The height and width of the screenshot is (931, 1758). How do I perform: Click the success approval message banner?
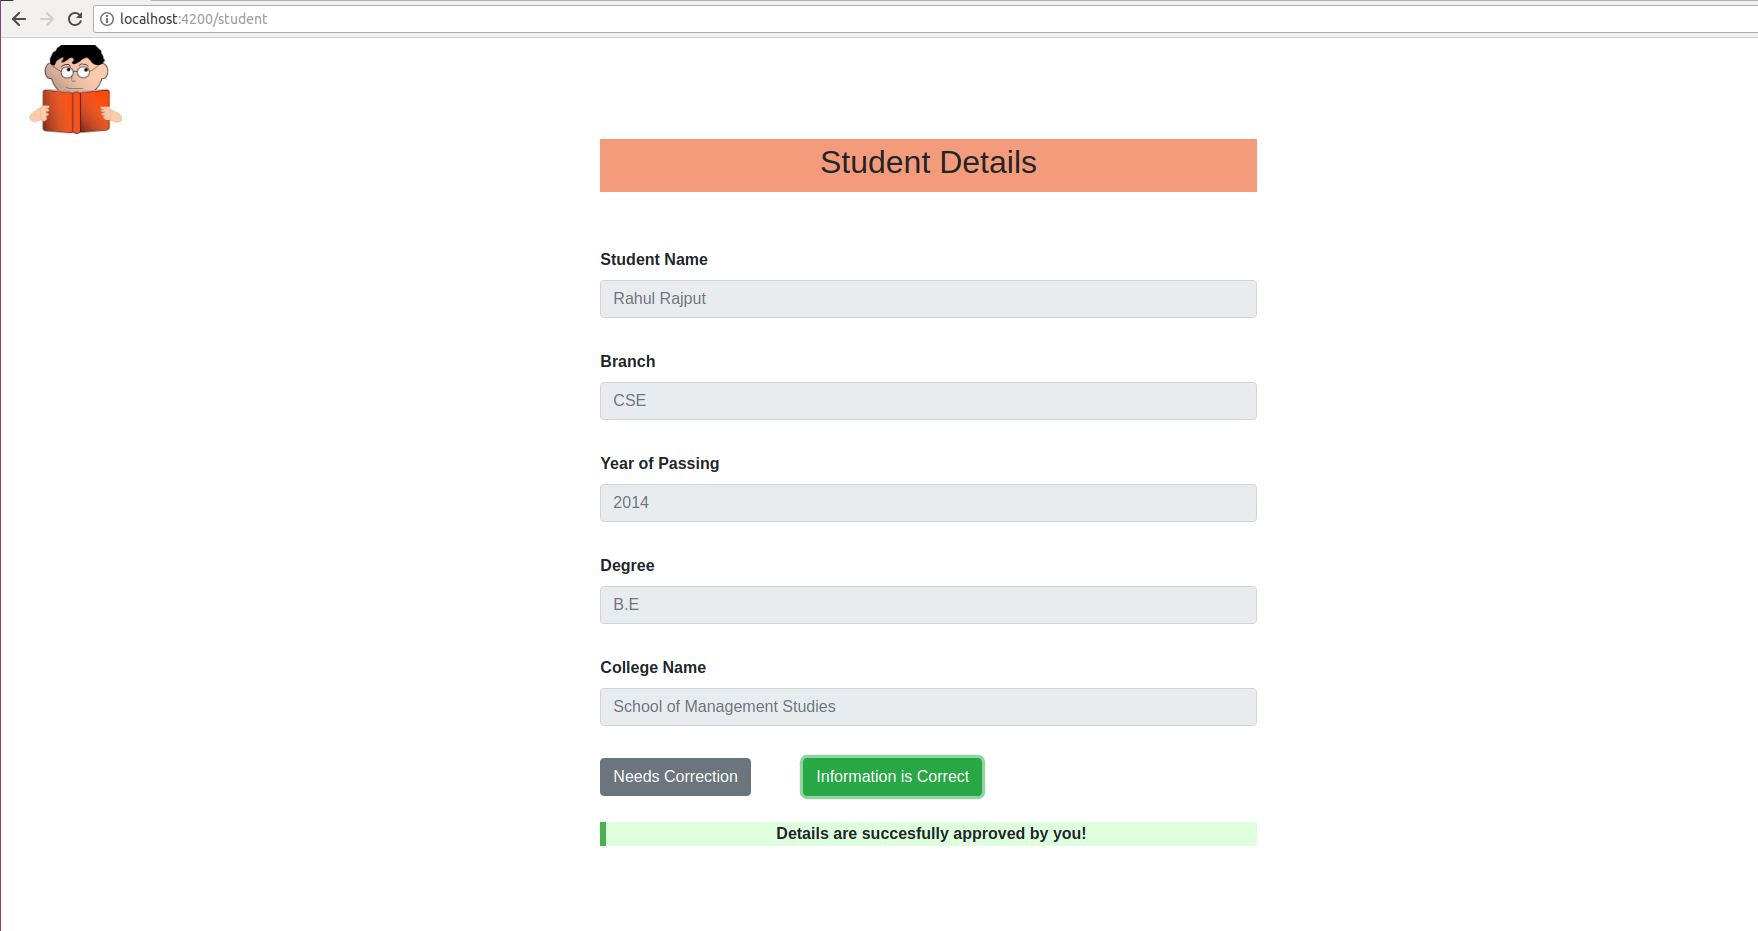(928, 833)
